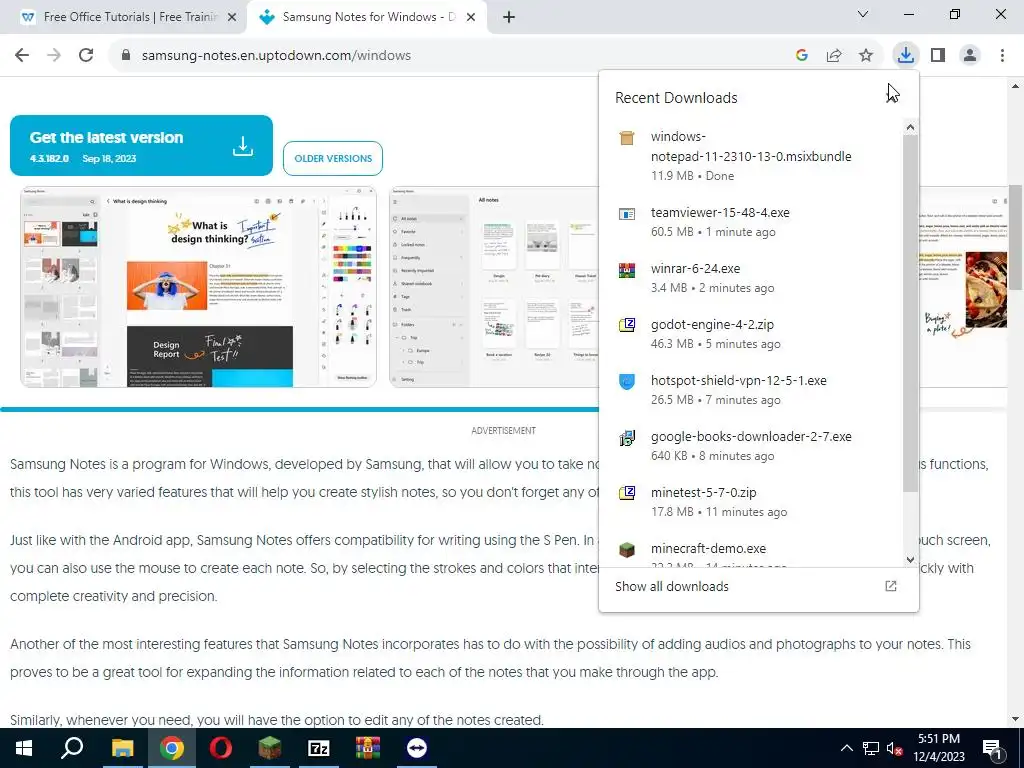Viewport: 1024px width, 768px height.
Task: Open the design thinking screenshot thumbnail
Action: click(x=199, y=287)
